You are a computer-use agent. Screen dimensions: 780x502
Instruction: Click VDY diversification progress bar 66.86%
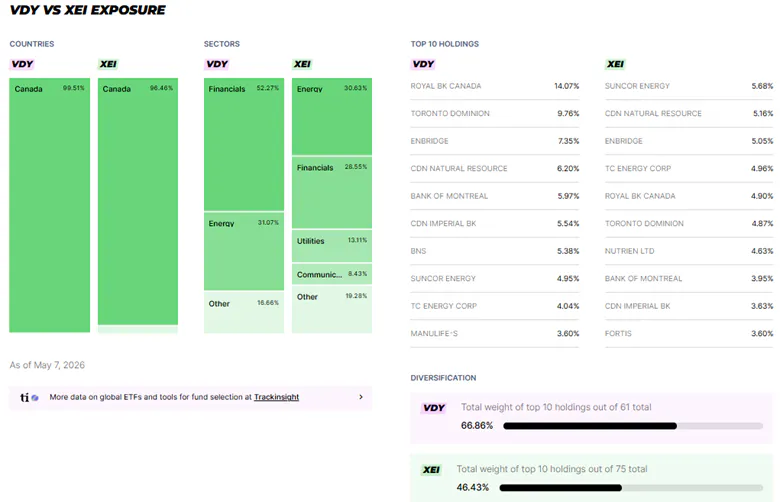tap(633, 426)
